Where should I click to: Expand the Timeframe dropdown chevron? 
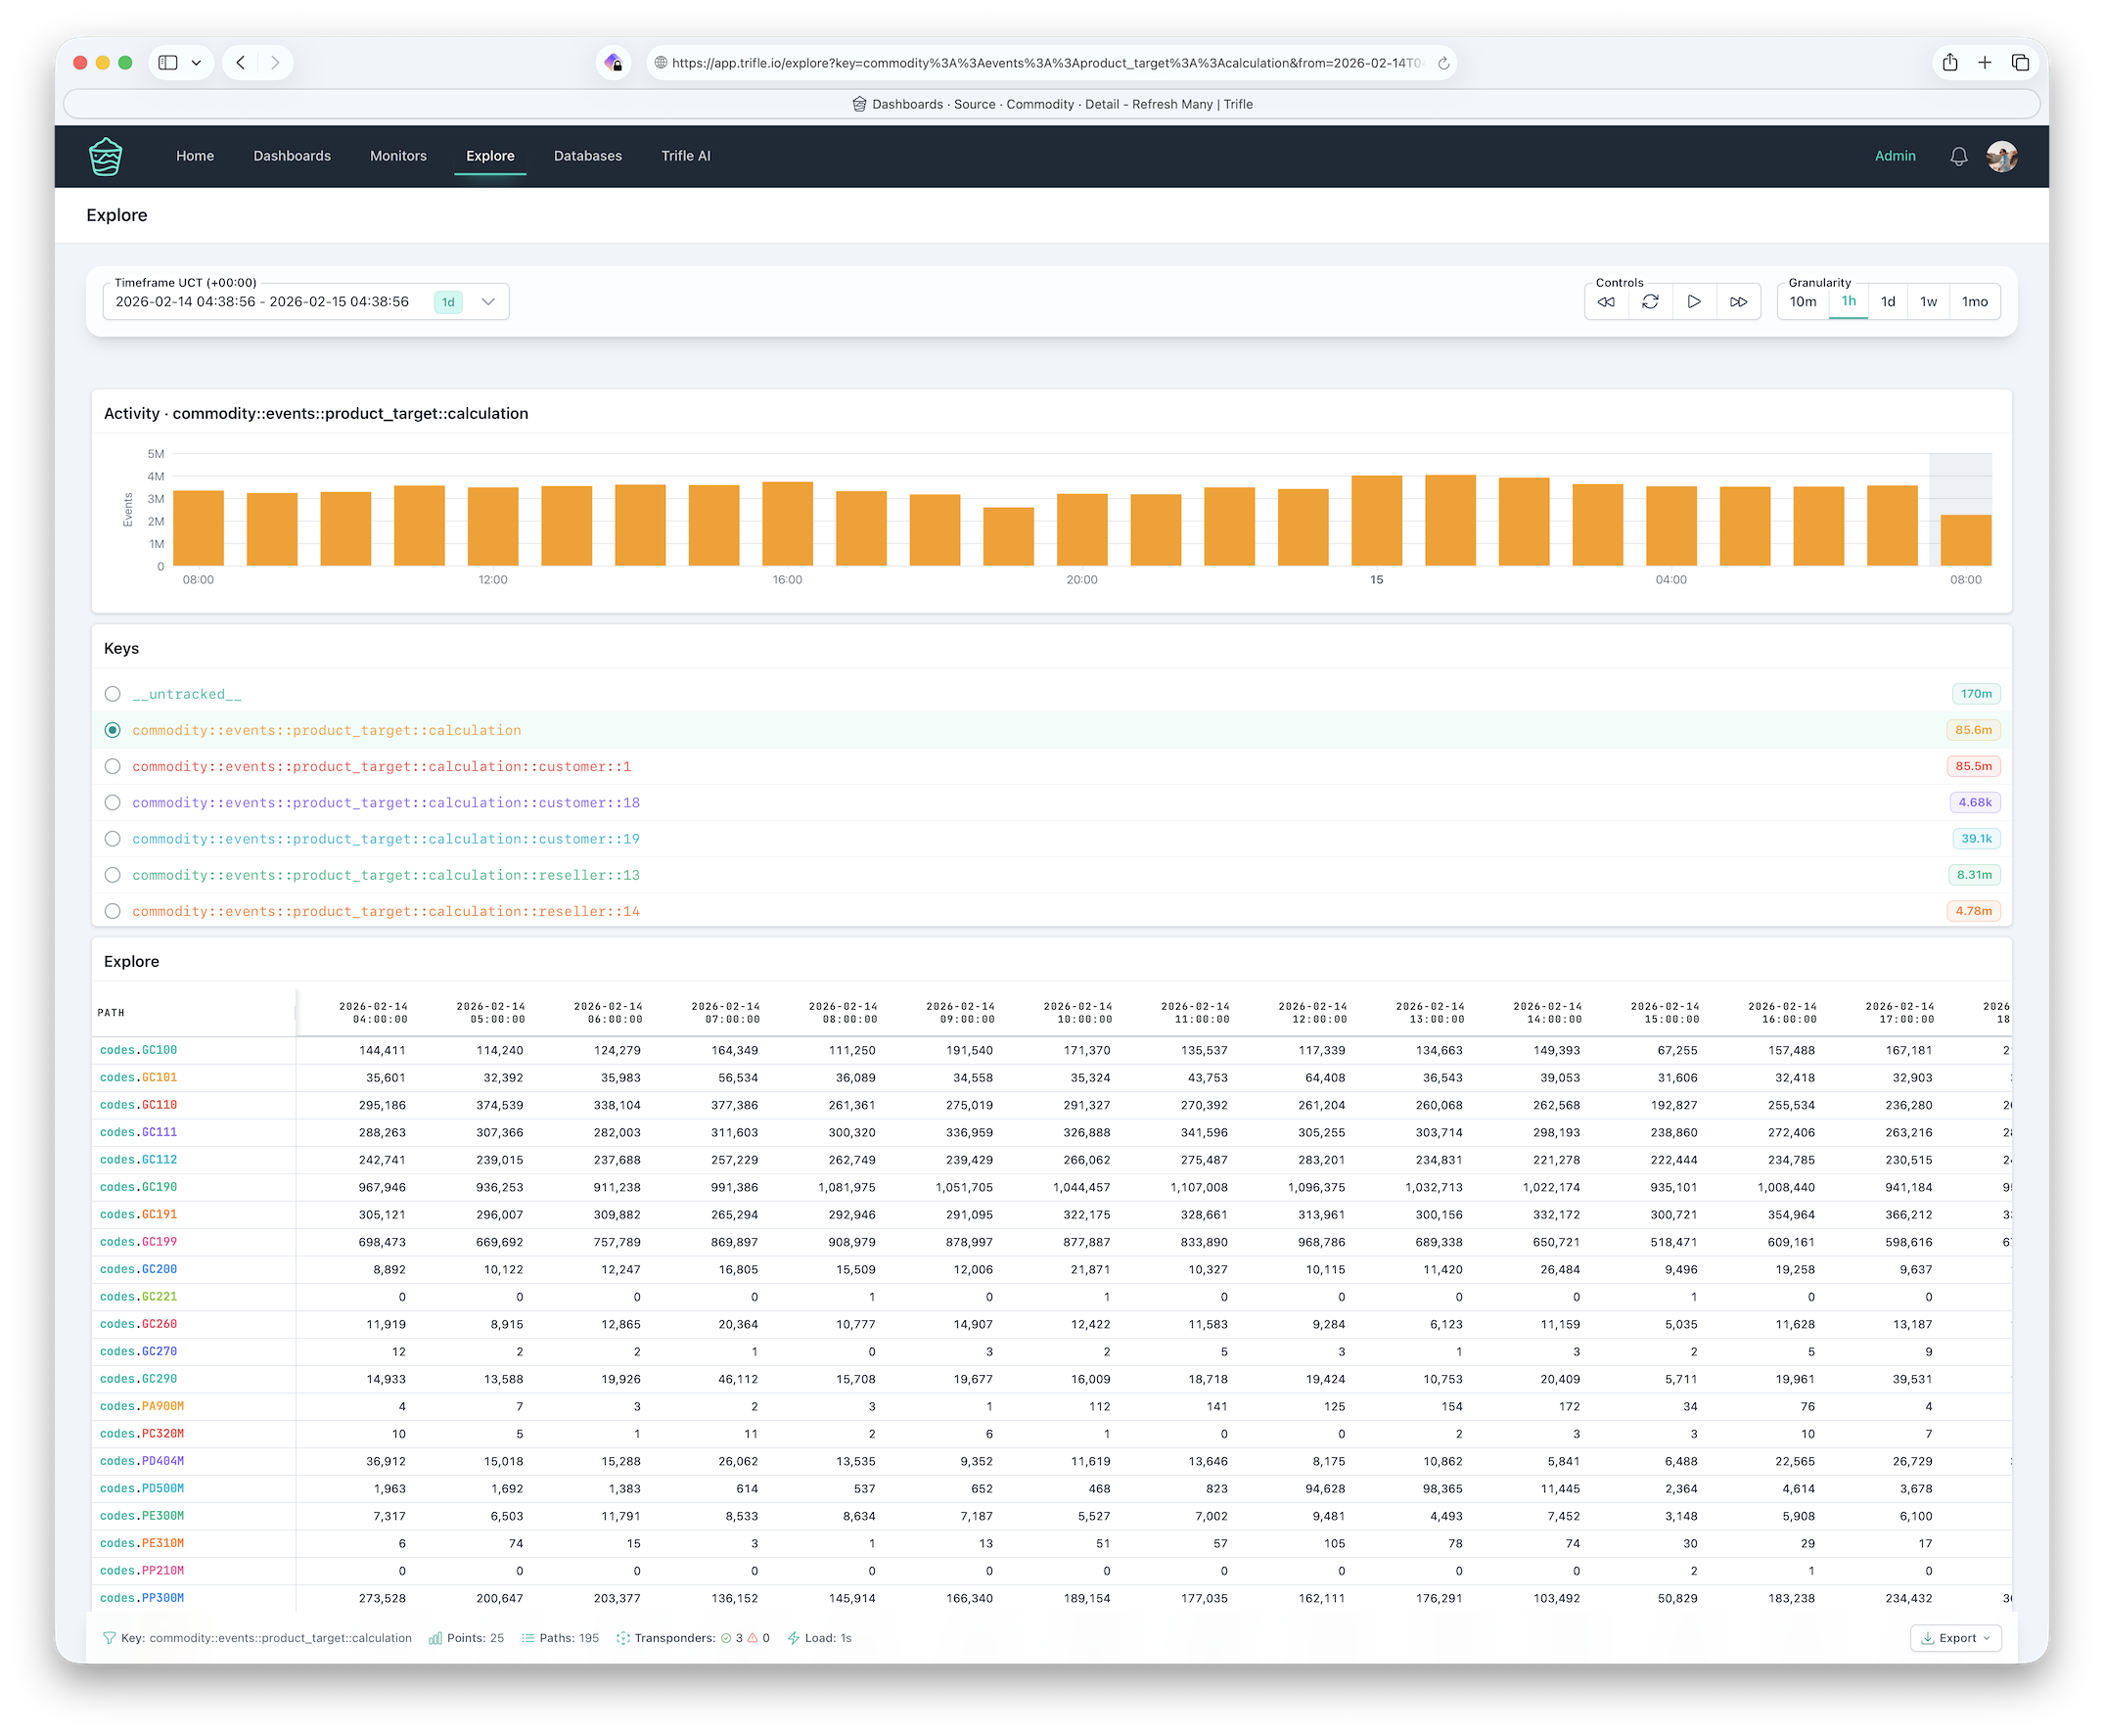(488, 302)
